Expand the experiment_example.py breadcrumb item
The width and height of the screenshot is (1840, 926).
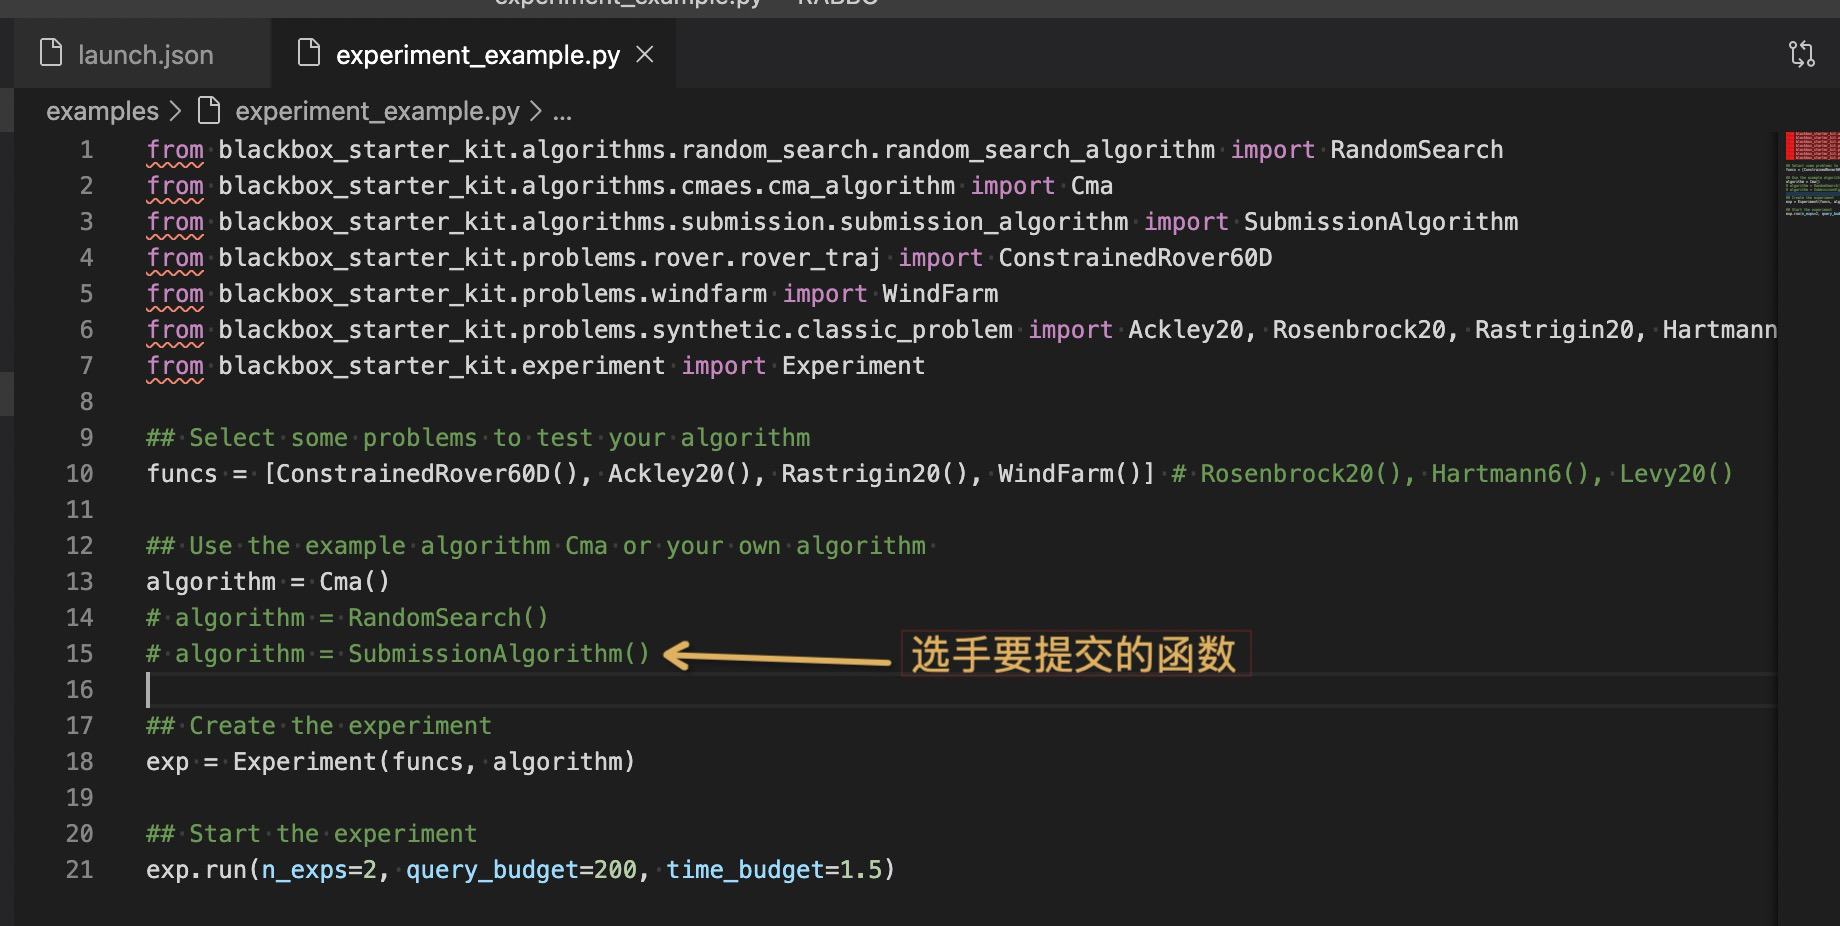coord(377,111)
